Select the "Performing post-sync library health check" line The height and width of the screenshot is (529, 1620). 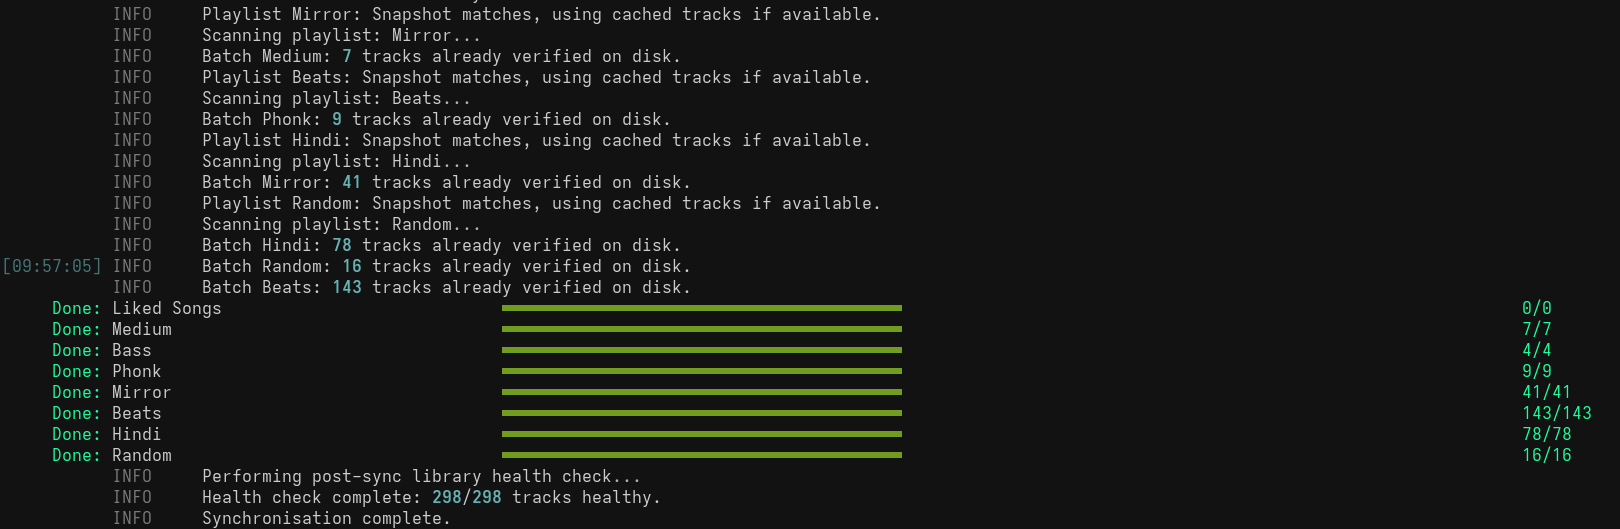click(421, 476)
